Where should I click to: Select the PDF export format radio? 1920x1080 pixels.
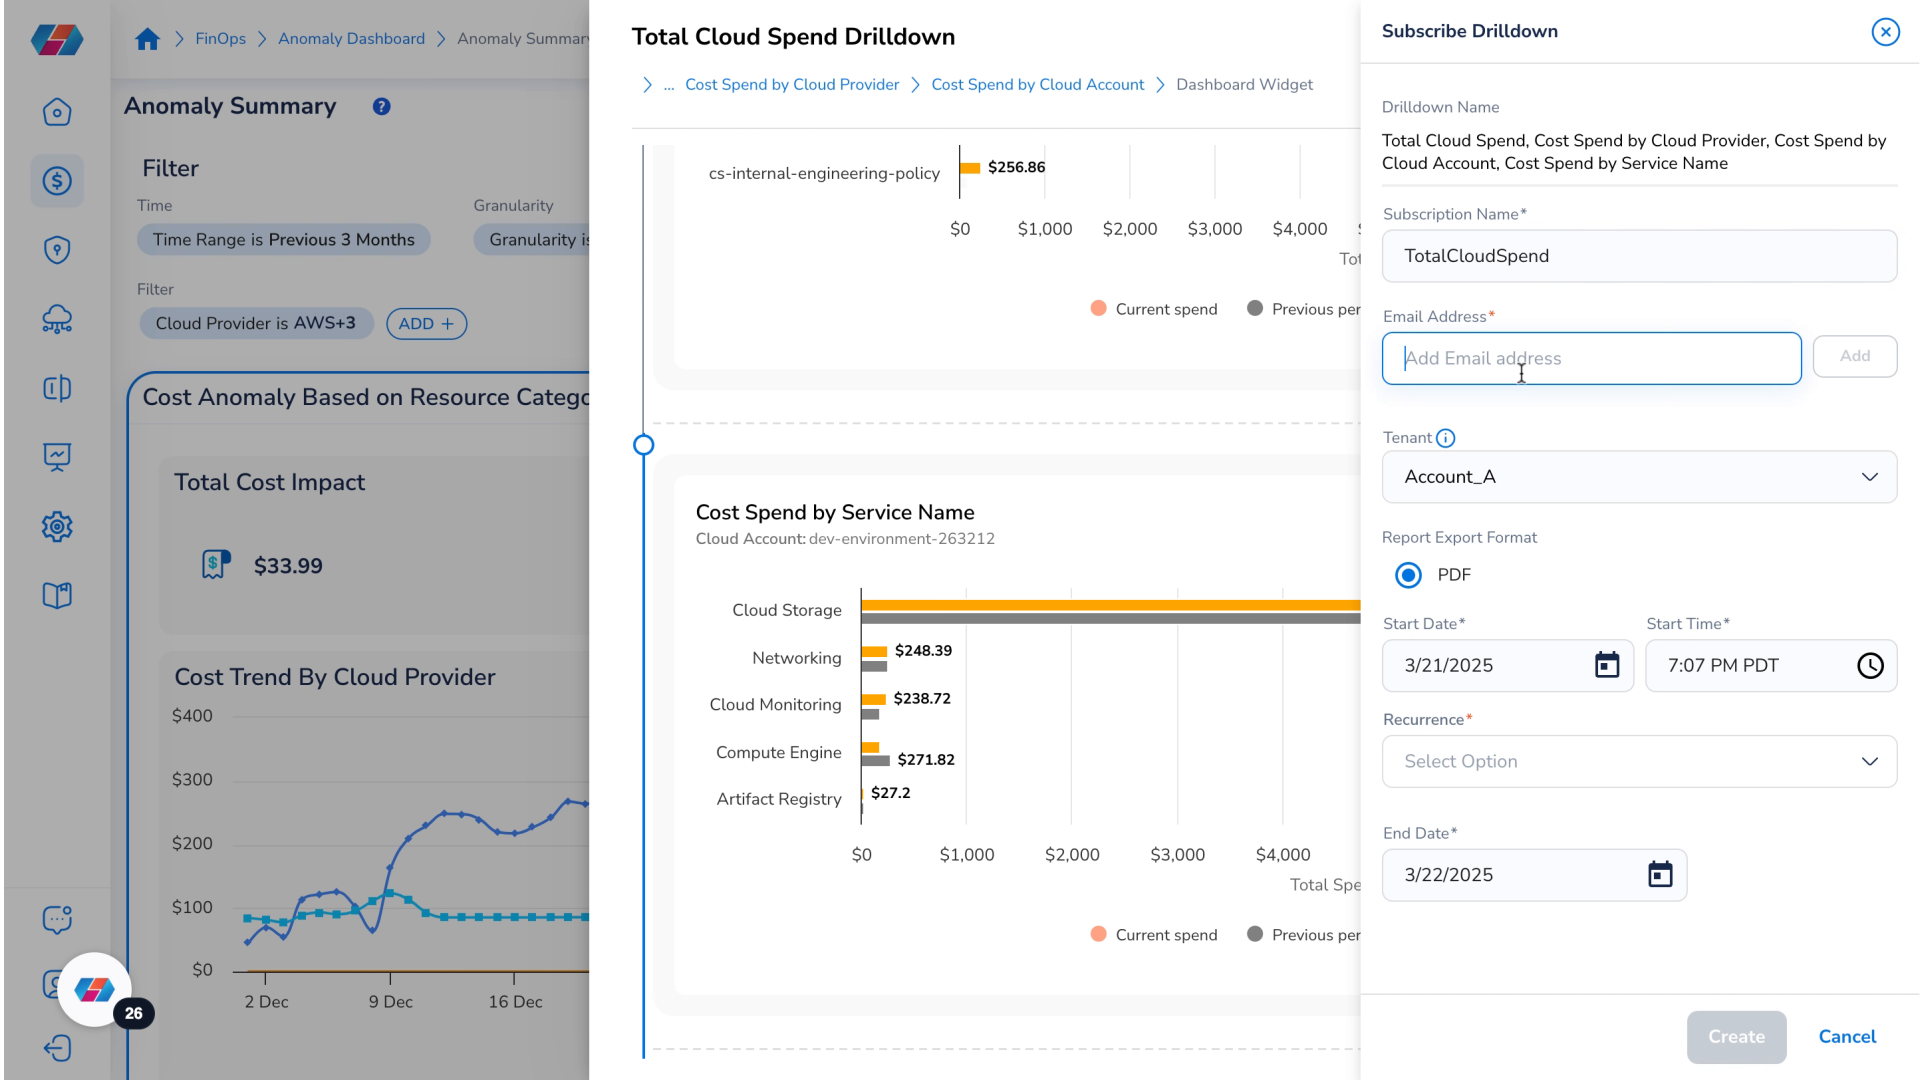coord(1408,575)
